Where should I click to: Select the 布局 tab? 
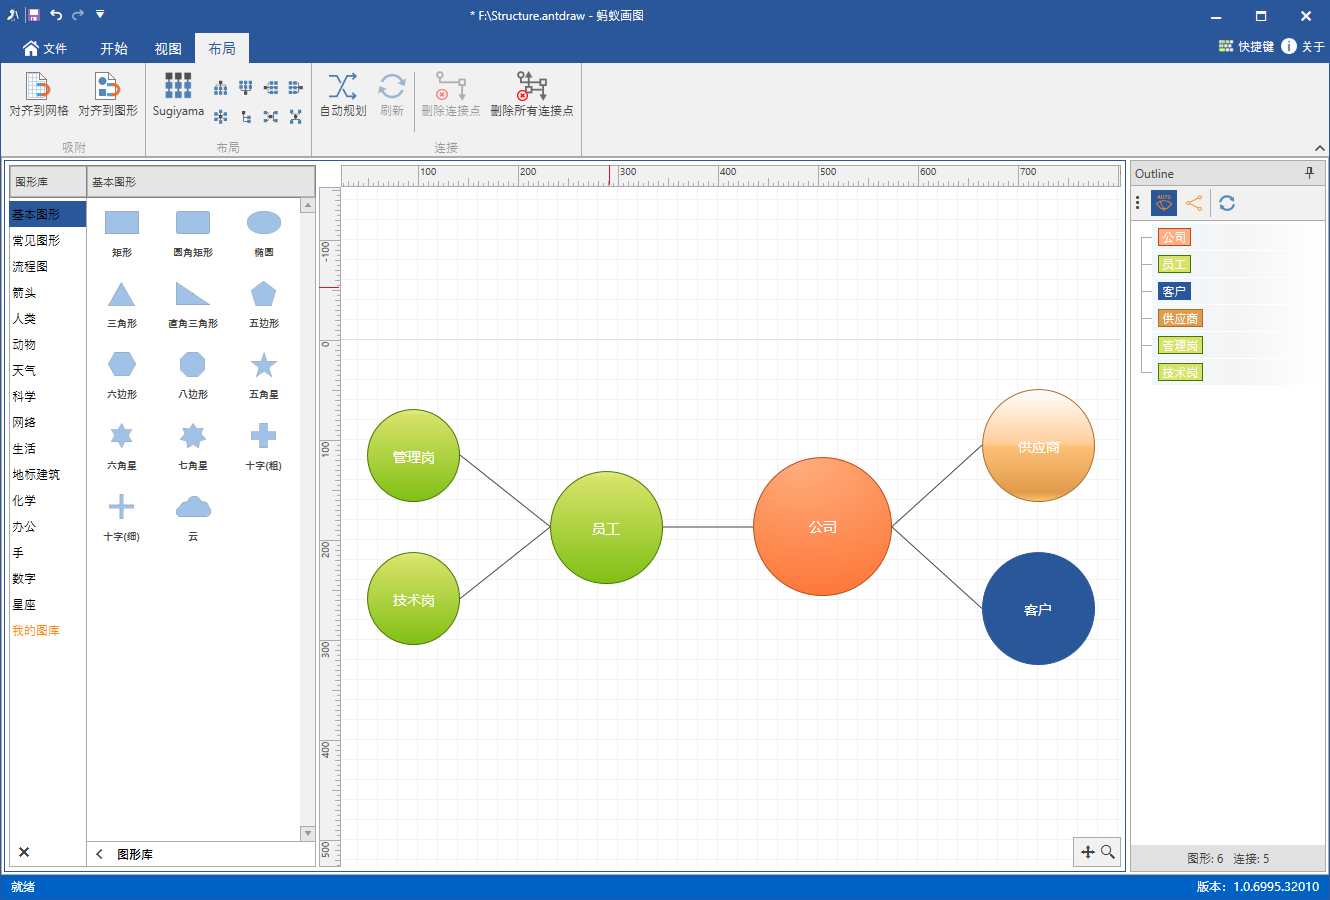coord(222,48)
